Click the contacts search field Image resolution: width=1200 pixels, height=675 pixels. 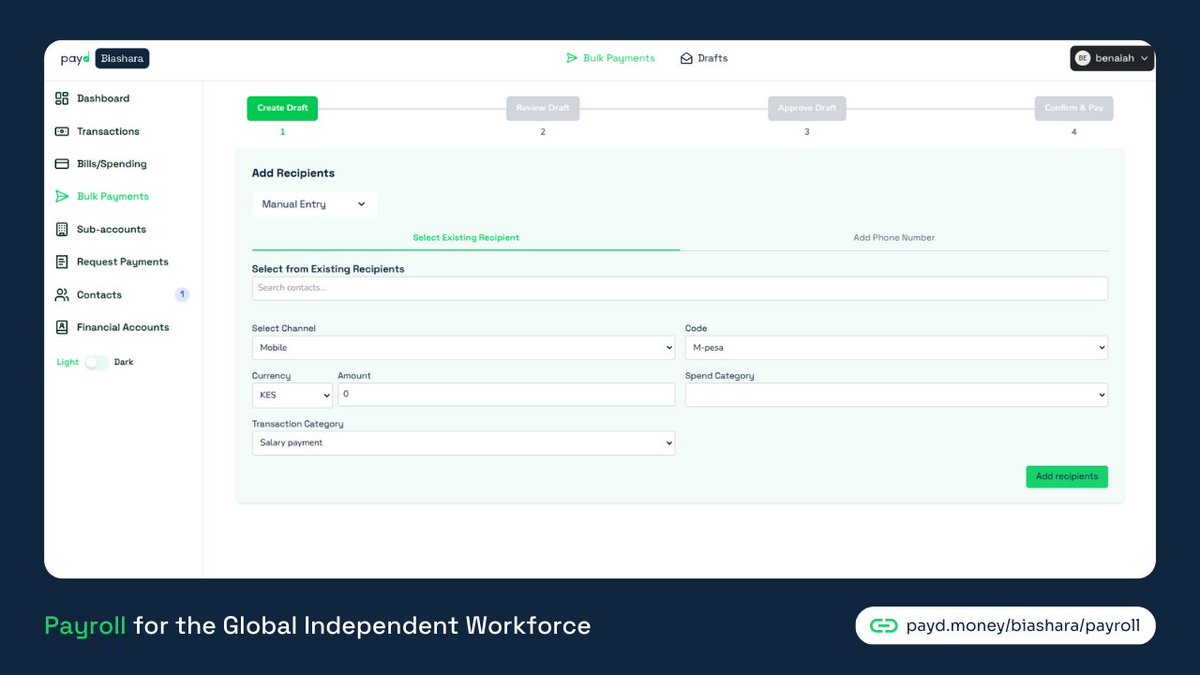coord(680,287)
